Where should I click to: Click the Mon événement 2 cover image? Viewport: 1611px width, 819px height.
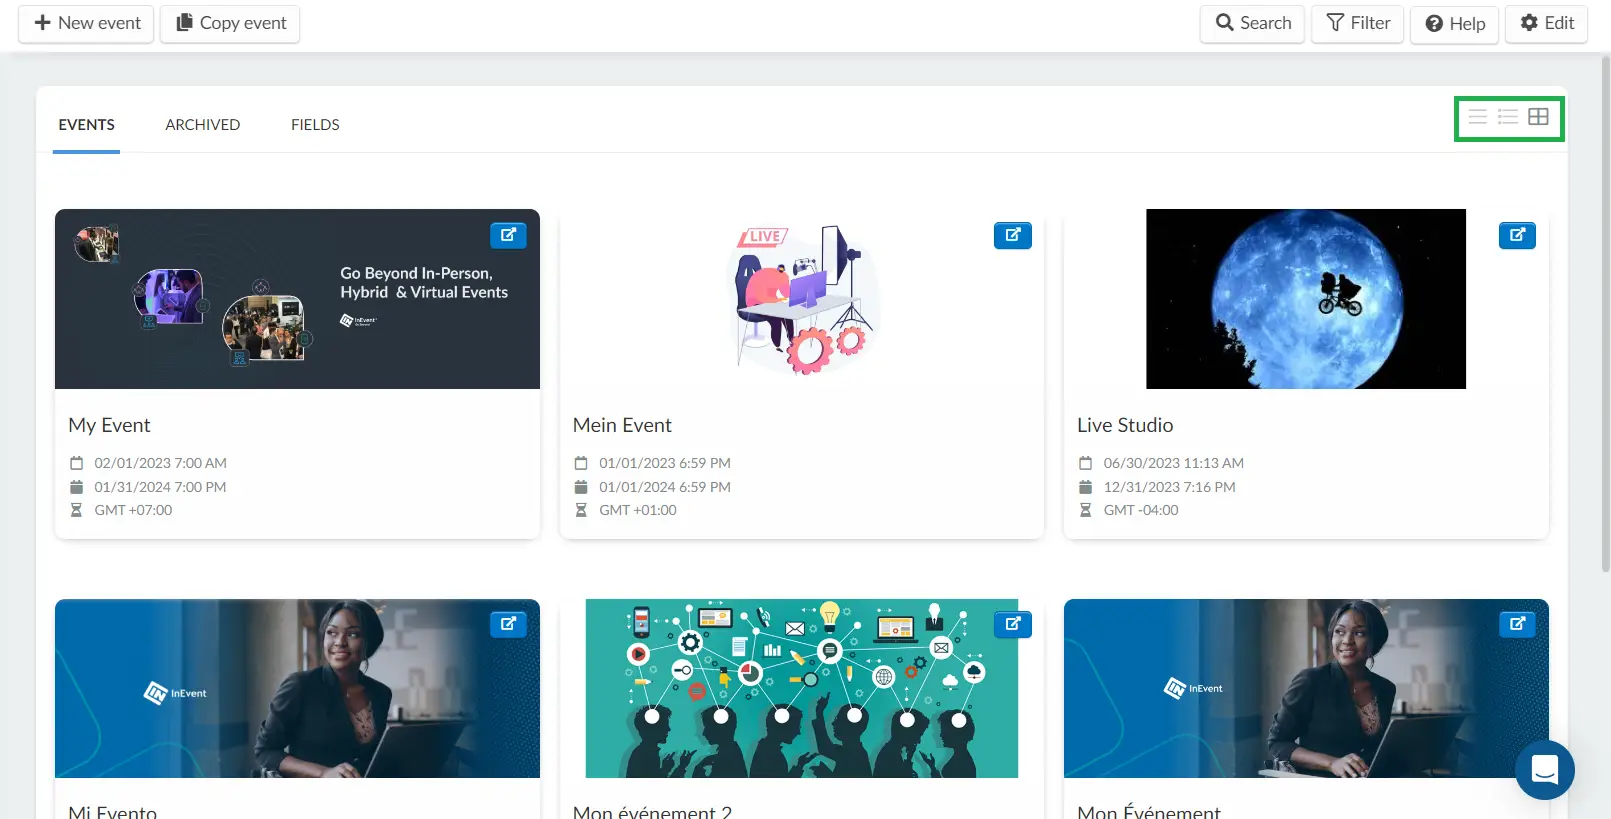point(802,688)
